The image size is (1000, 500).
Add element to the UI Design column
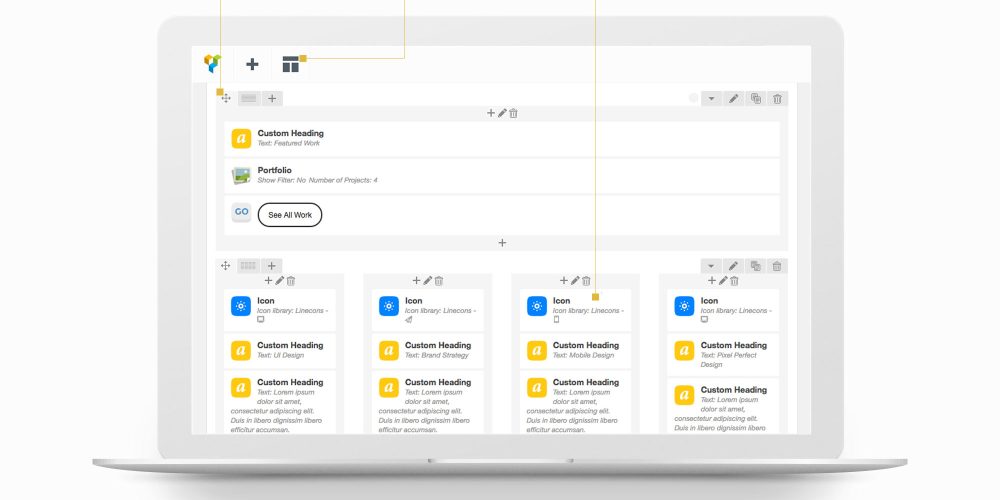(x=268, y=281)
